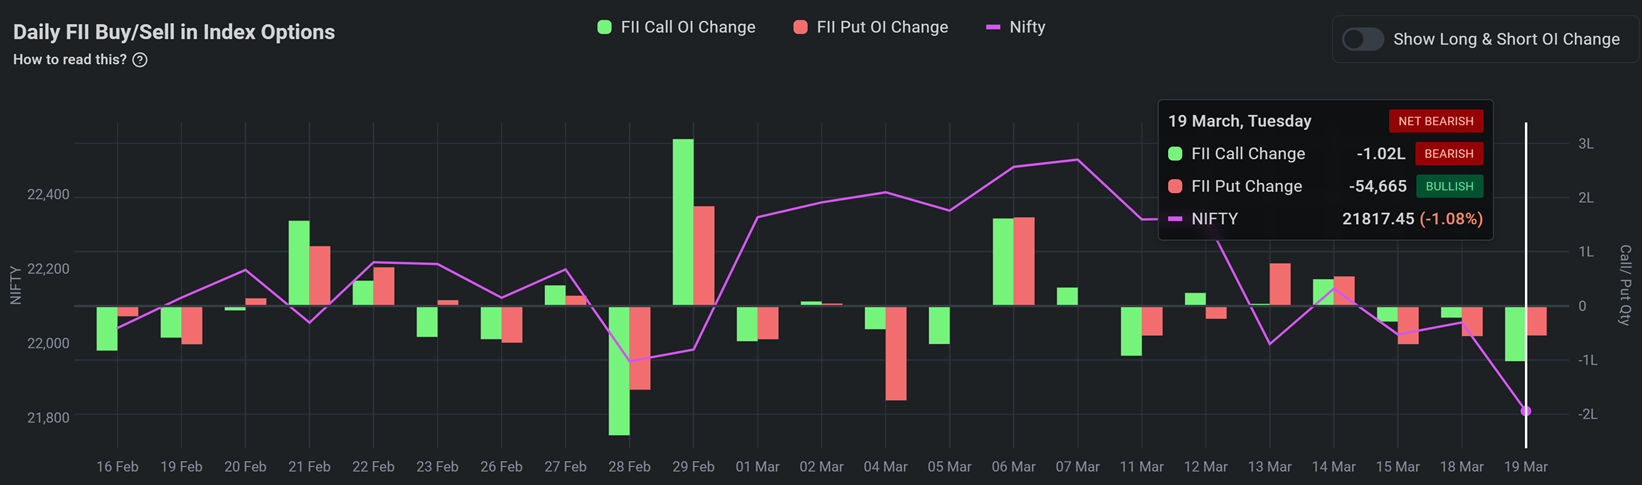Image resolution: width=1642 pixels, height=485 pixels.
Task: Select the tall green call bar on 29 Feb
Action: 683,222
